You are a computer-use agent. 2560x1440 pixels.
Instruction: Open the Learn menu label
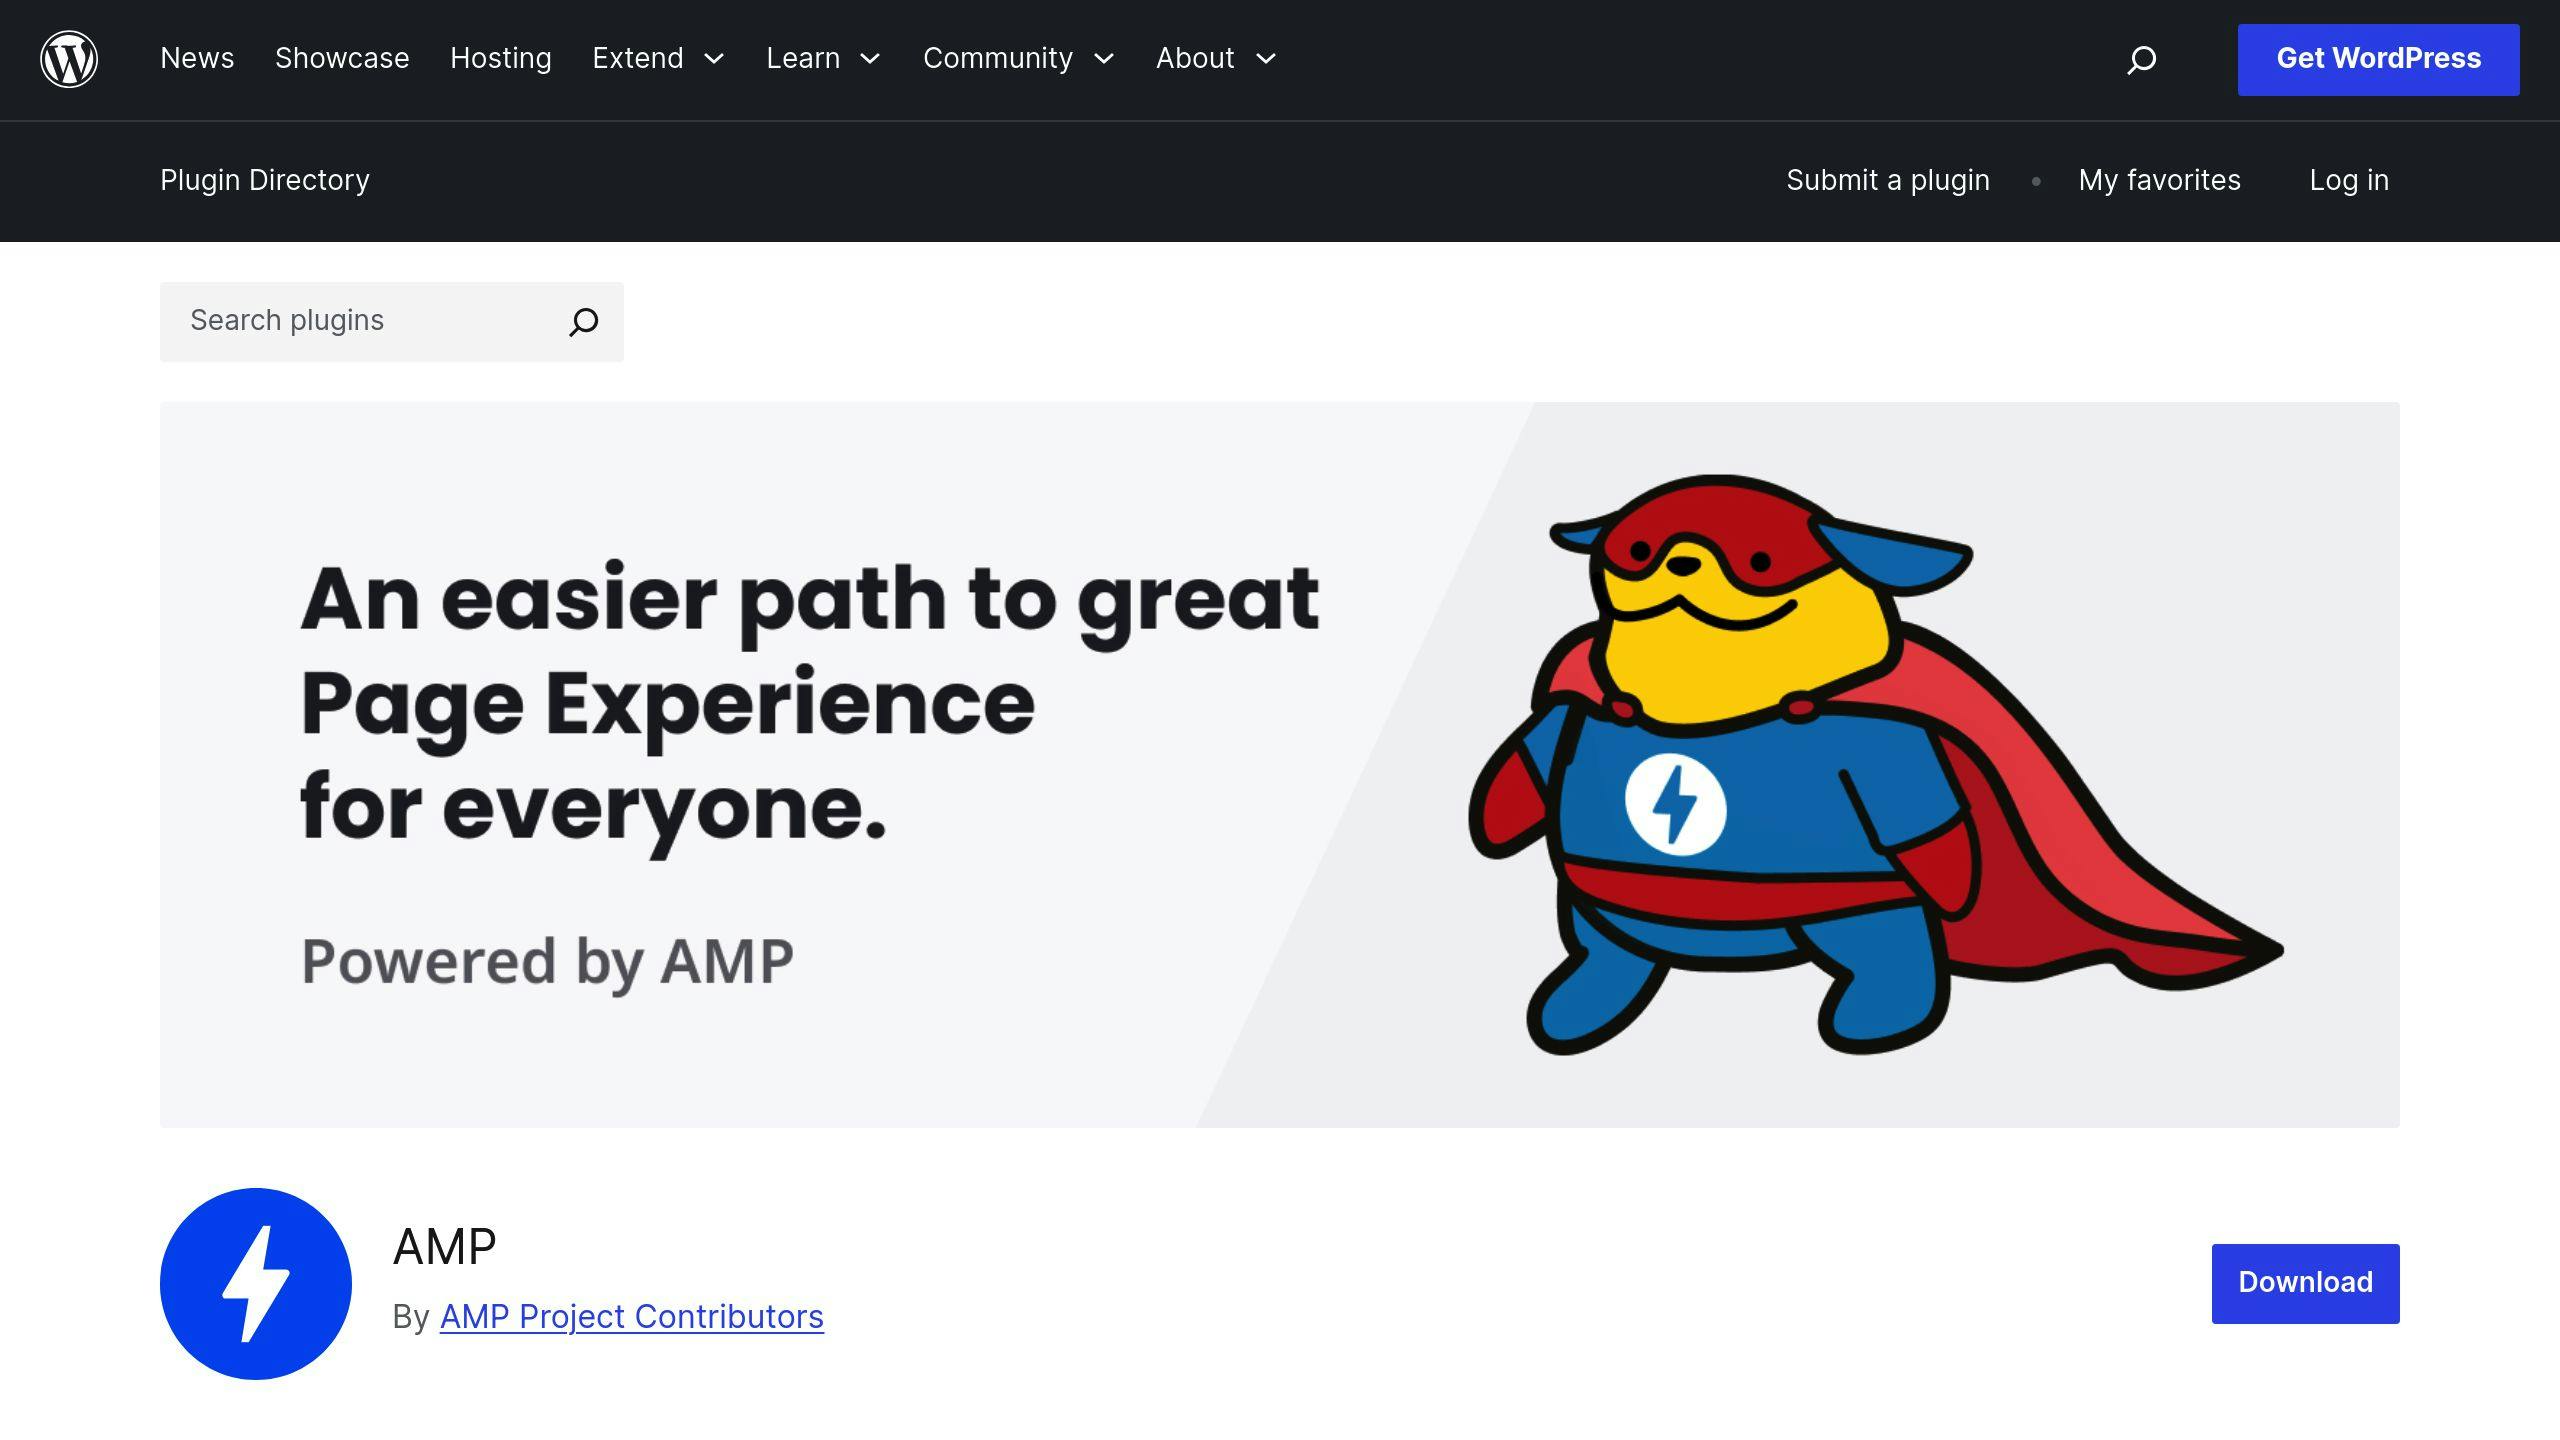coord(803,59)
